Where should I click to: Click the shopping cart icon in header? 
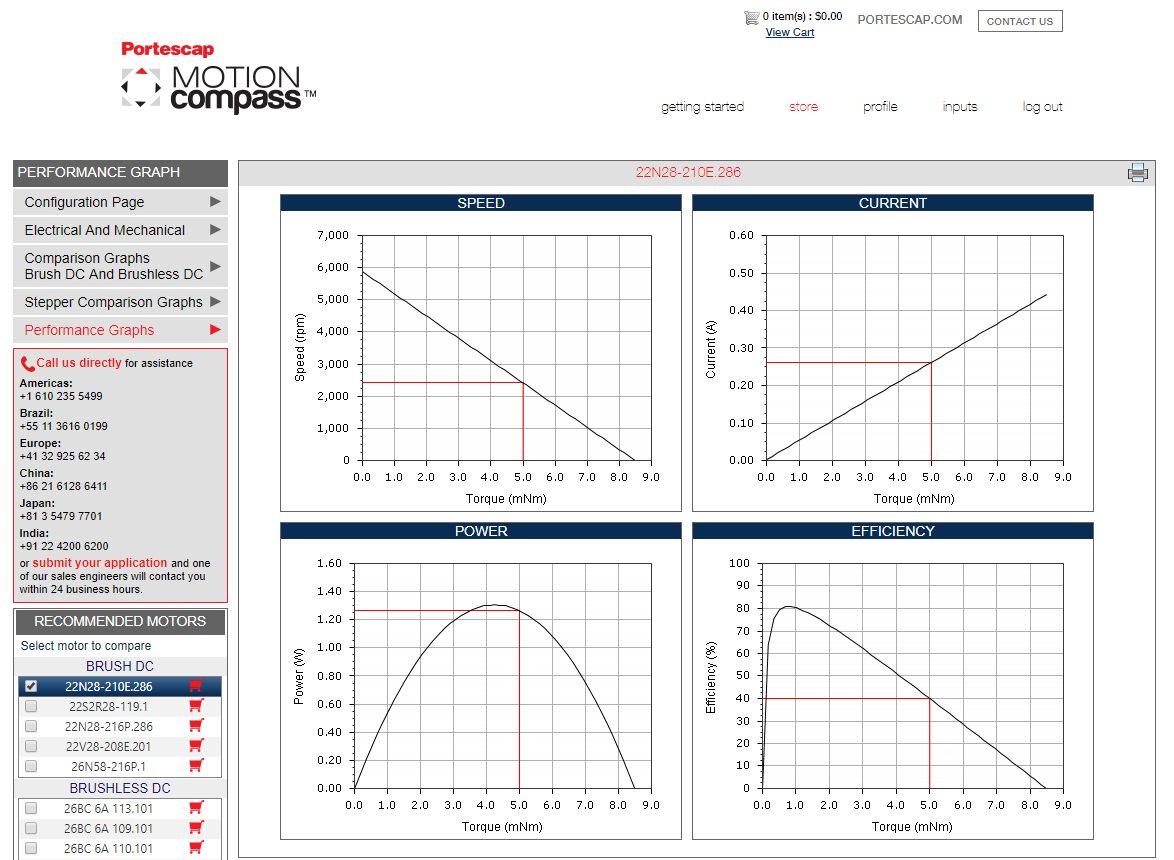coord(751,18)
